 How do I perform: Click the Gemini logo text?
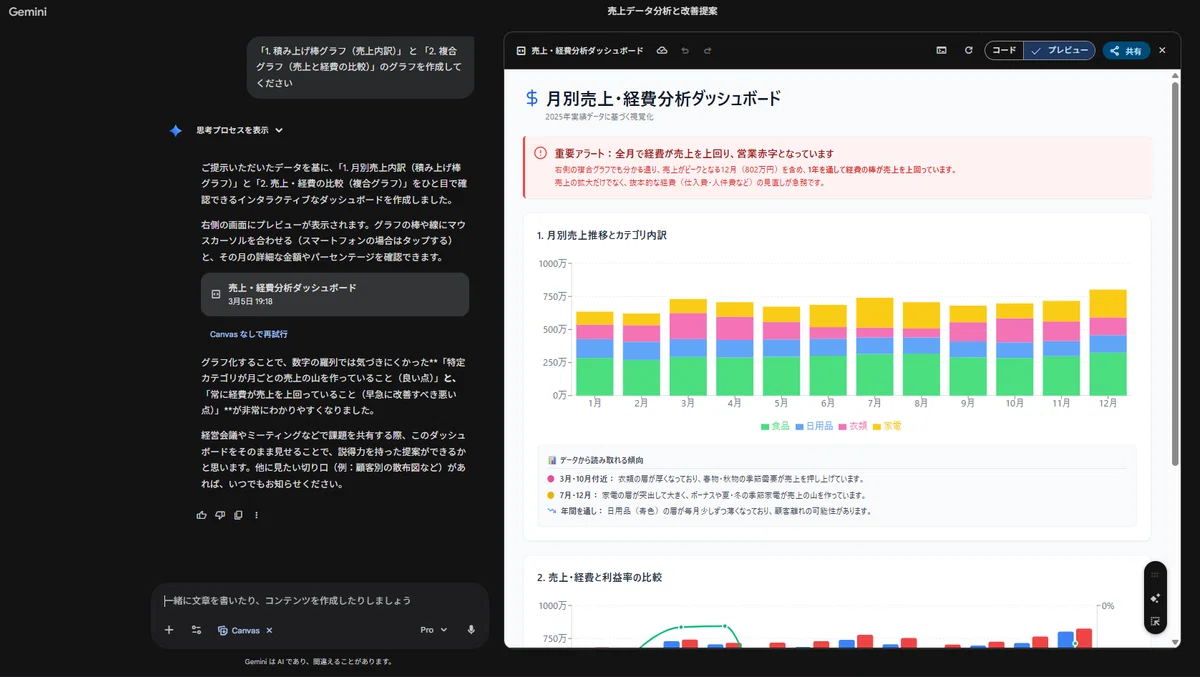(x=28, y=11)
